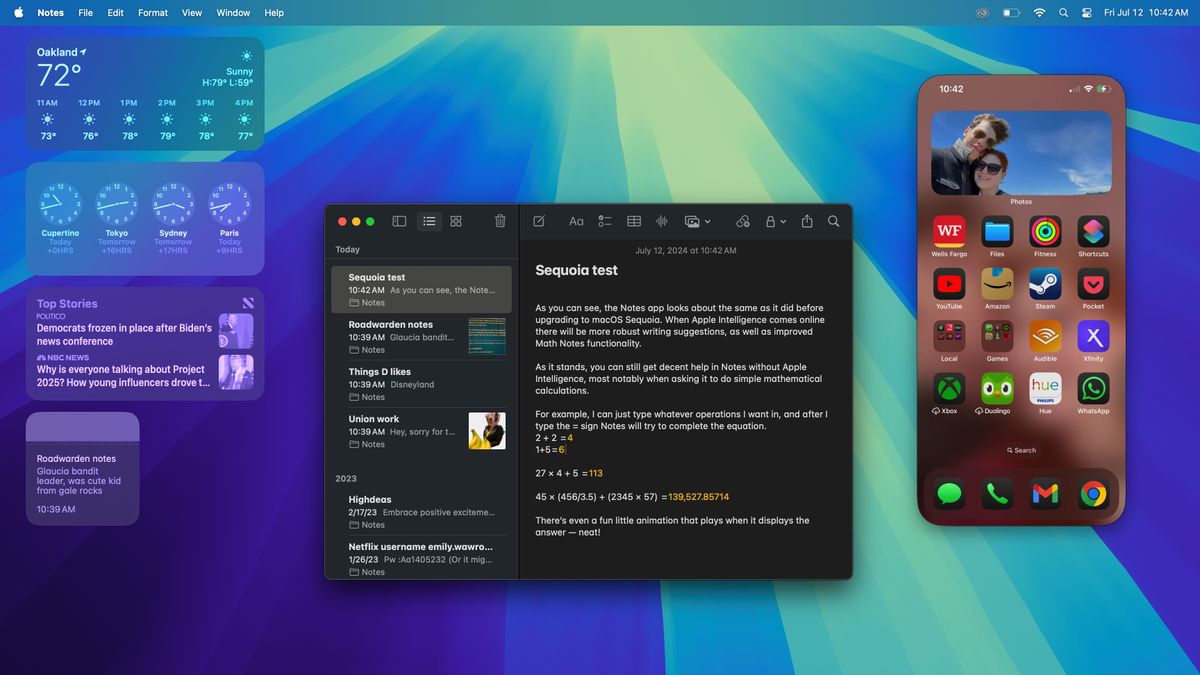
Task: Open the Format menu
Action: coord(152,12)
